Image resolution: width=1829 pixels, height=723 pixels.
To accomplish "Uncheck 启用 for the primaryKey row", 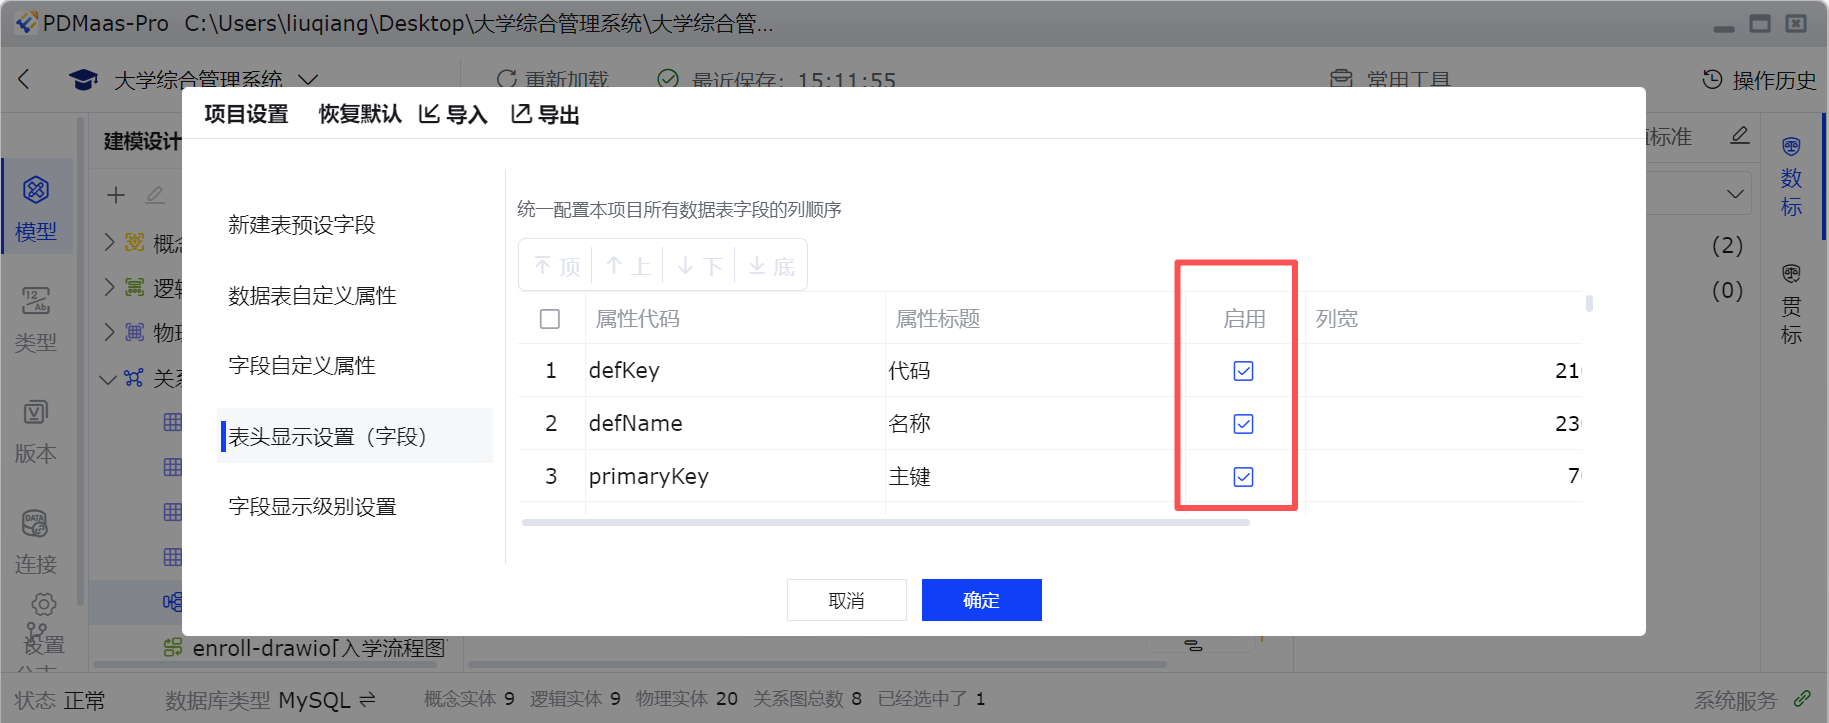I will 1243,477.
